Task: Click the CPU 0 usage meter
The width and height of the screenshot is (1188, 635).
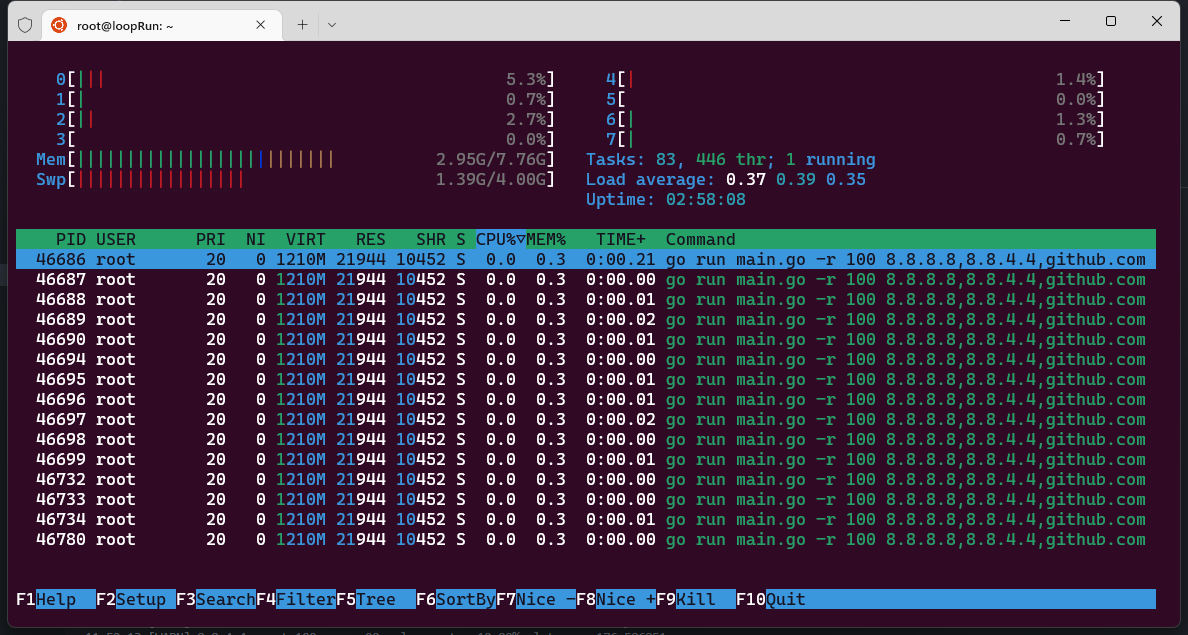Action: pos(305,80)
